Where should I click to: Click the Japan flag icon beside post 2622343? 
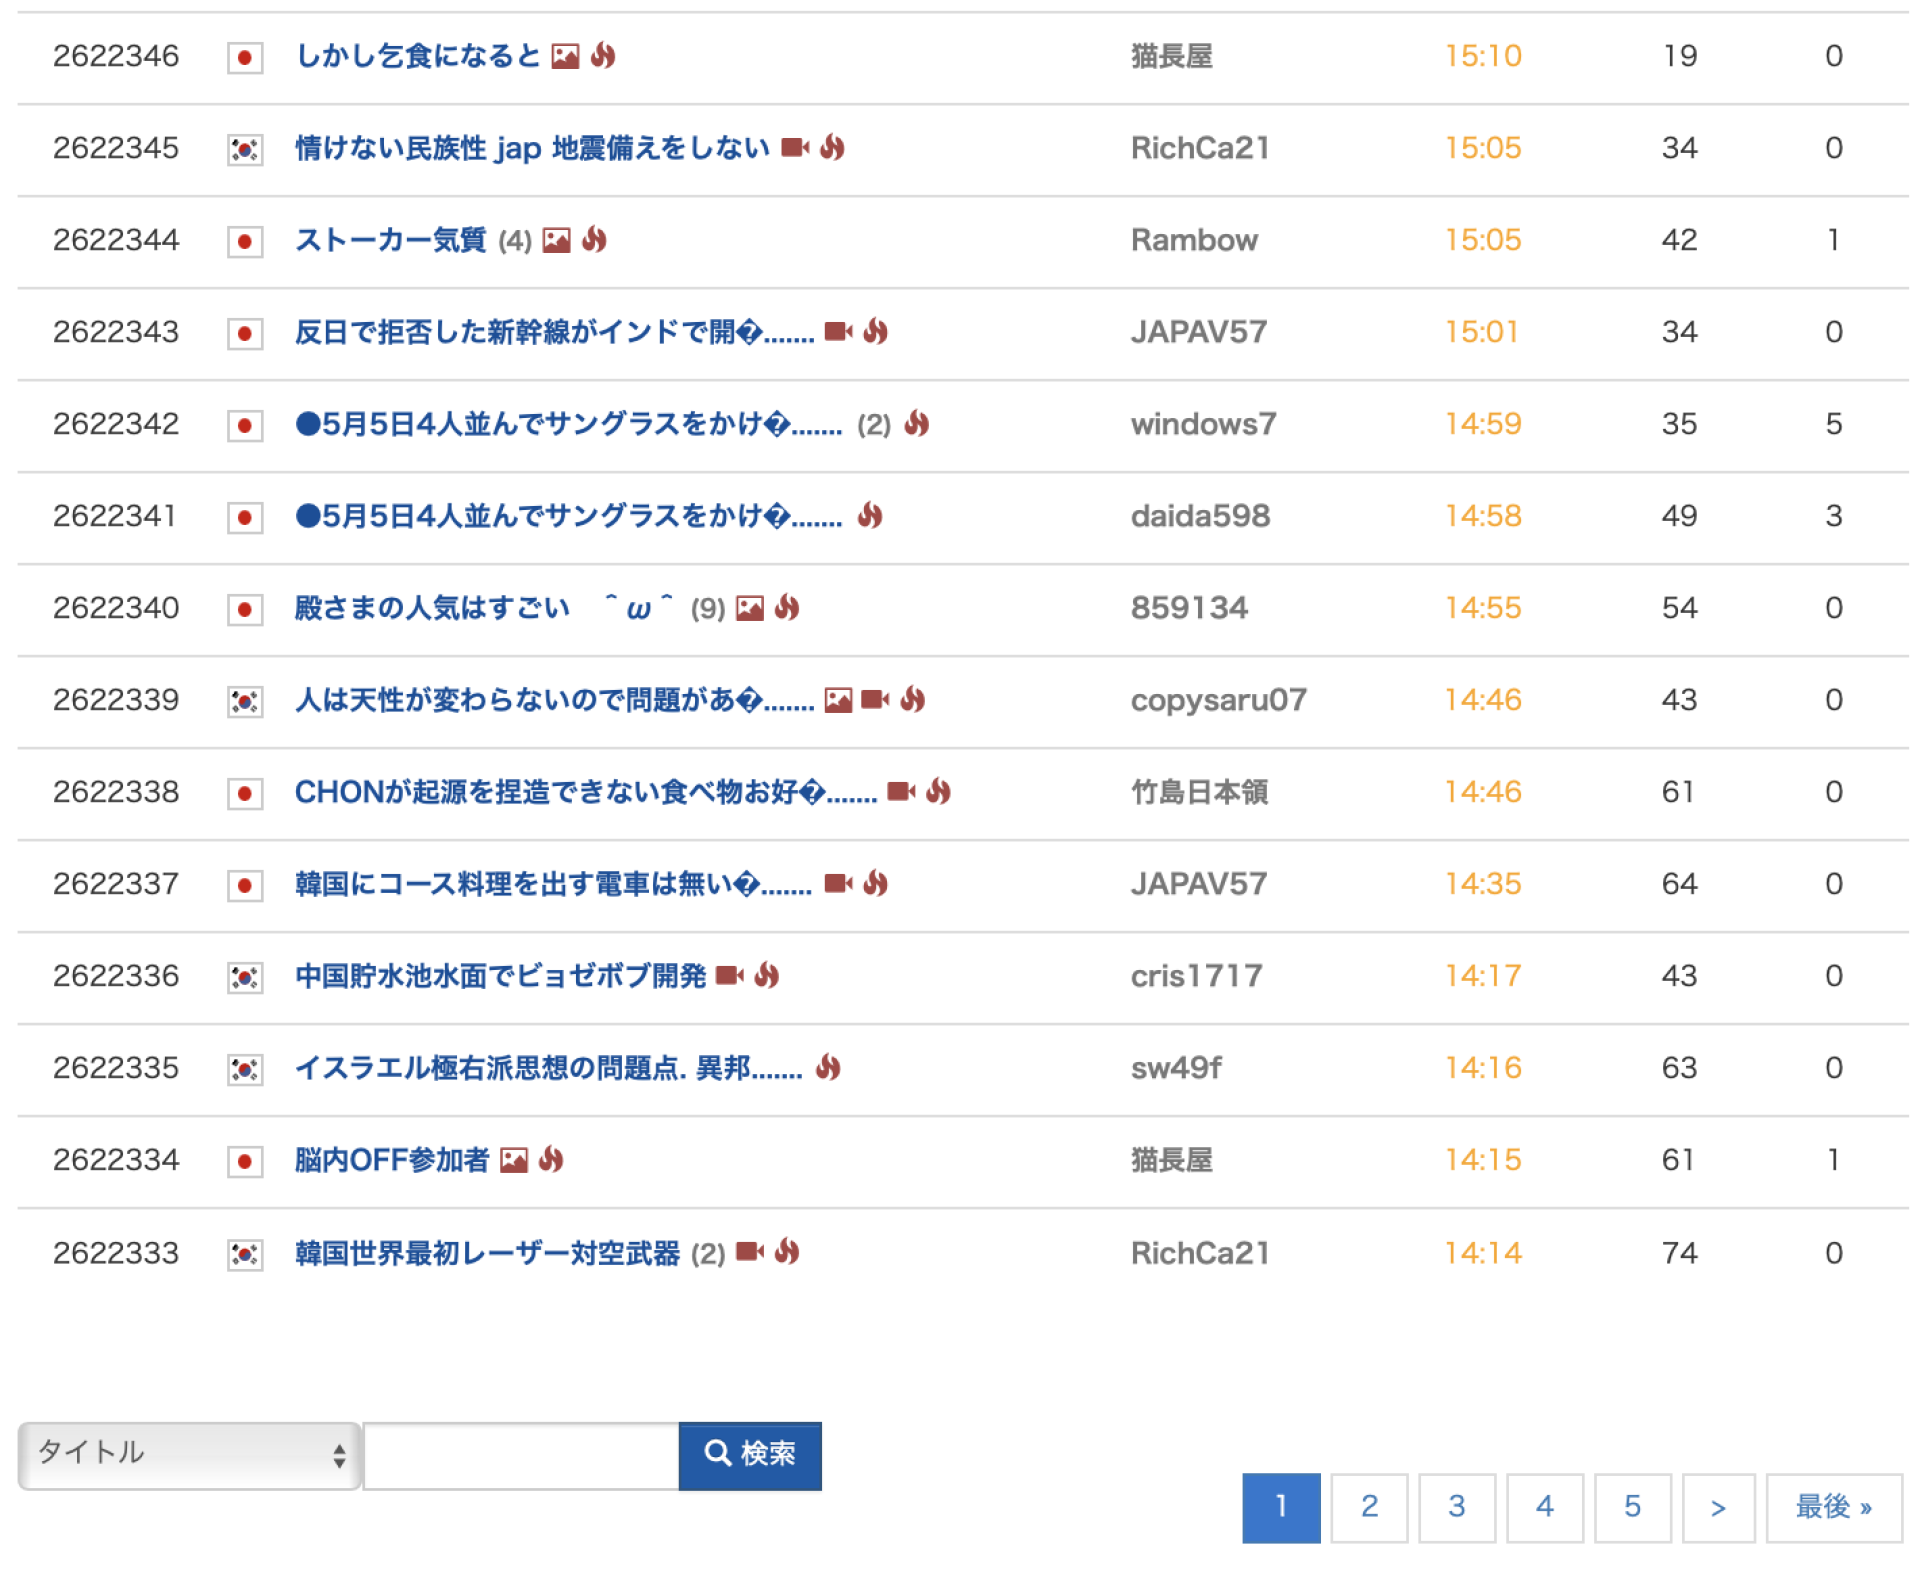point(245,333)
